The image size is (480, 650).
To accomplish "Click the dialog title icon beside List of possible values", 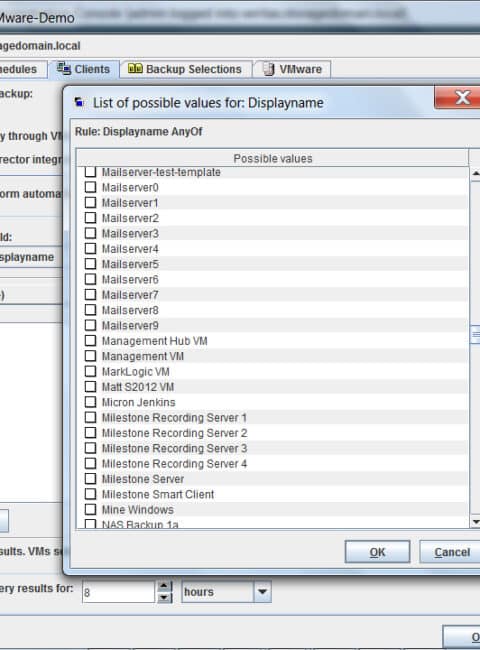I will (x=79, y=102).
